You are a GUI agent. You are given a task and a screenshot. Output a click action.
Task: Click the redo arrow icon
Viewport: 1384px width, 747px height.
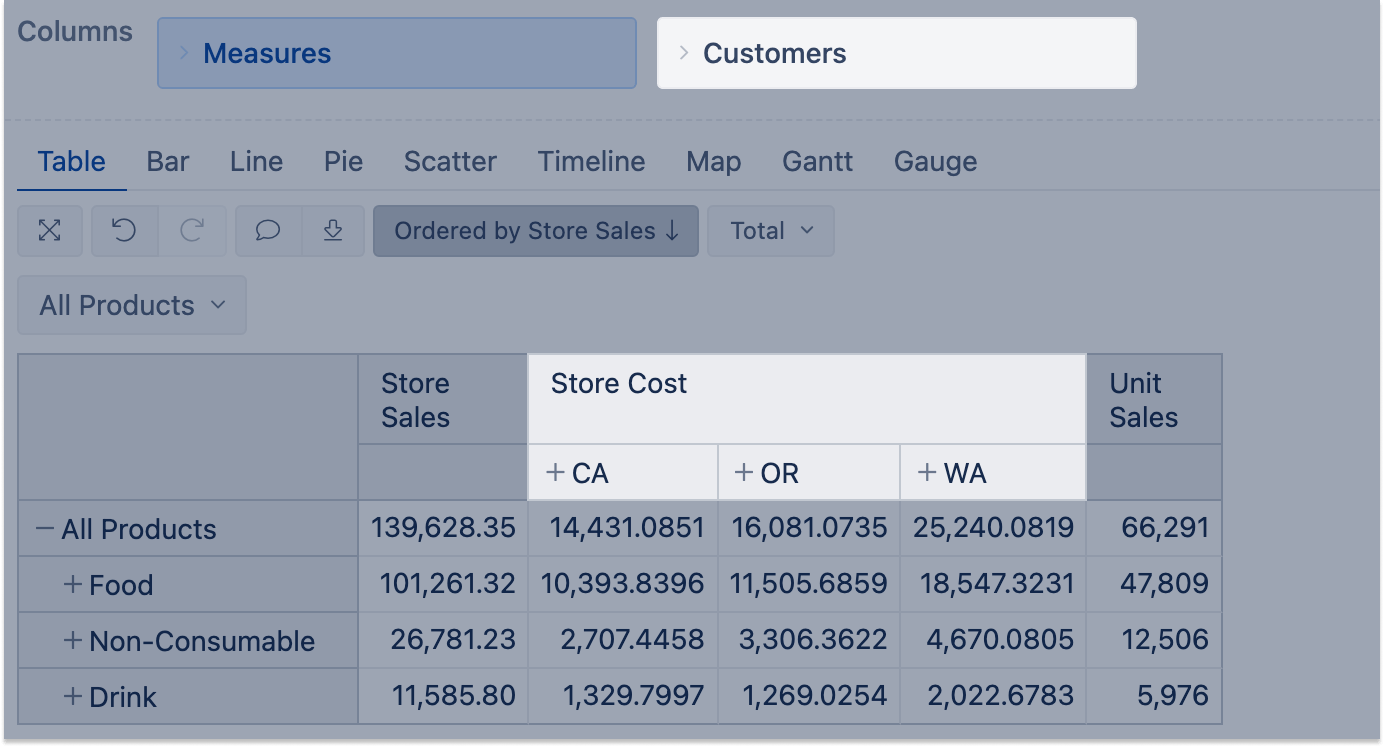192,231
